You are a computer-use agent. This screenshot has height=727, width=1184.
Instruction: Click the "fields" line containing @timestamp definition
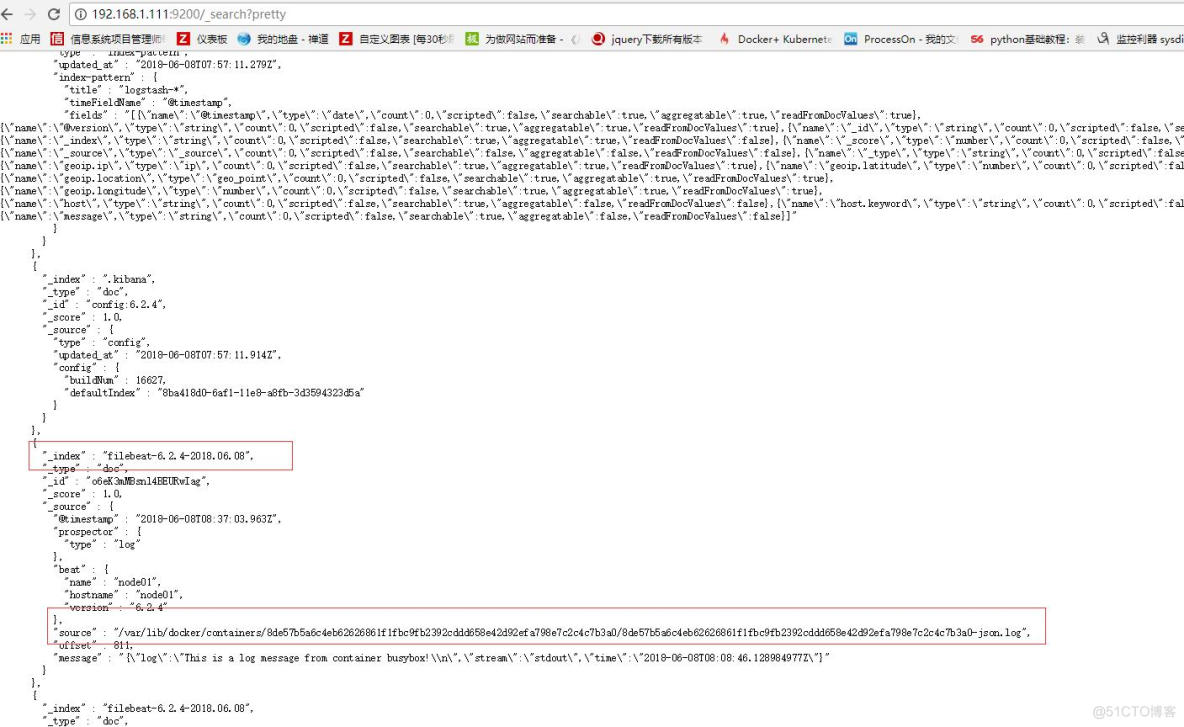tap(494, 116)
